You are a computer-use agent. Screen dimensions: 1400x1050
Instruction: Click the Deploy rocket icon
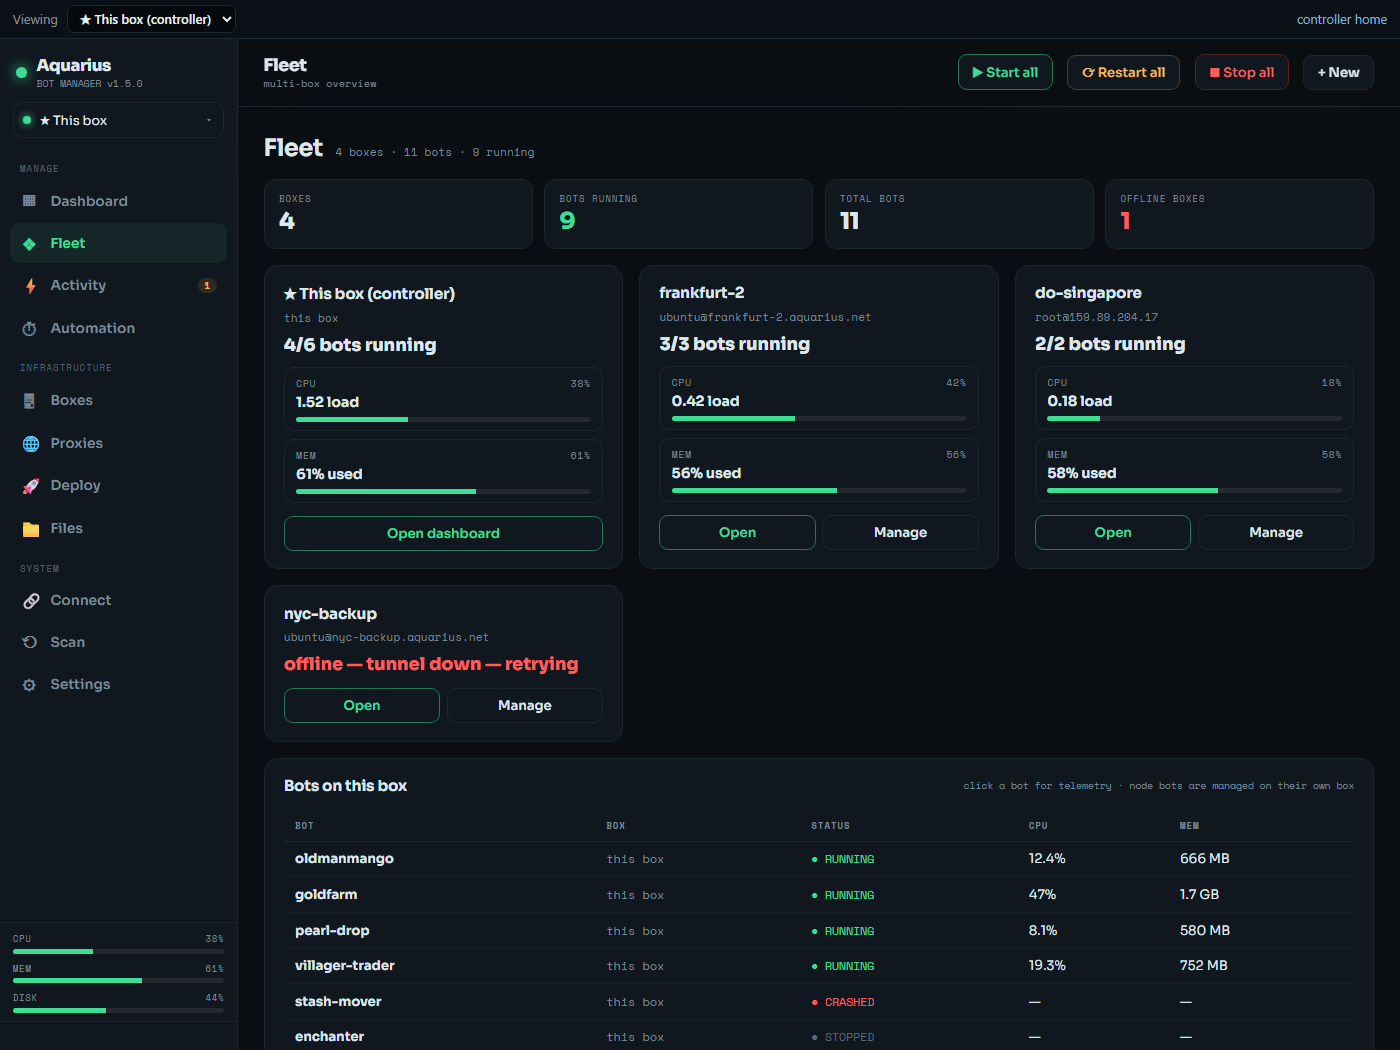point(30,485)
